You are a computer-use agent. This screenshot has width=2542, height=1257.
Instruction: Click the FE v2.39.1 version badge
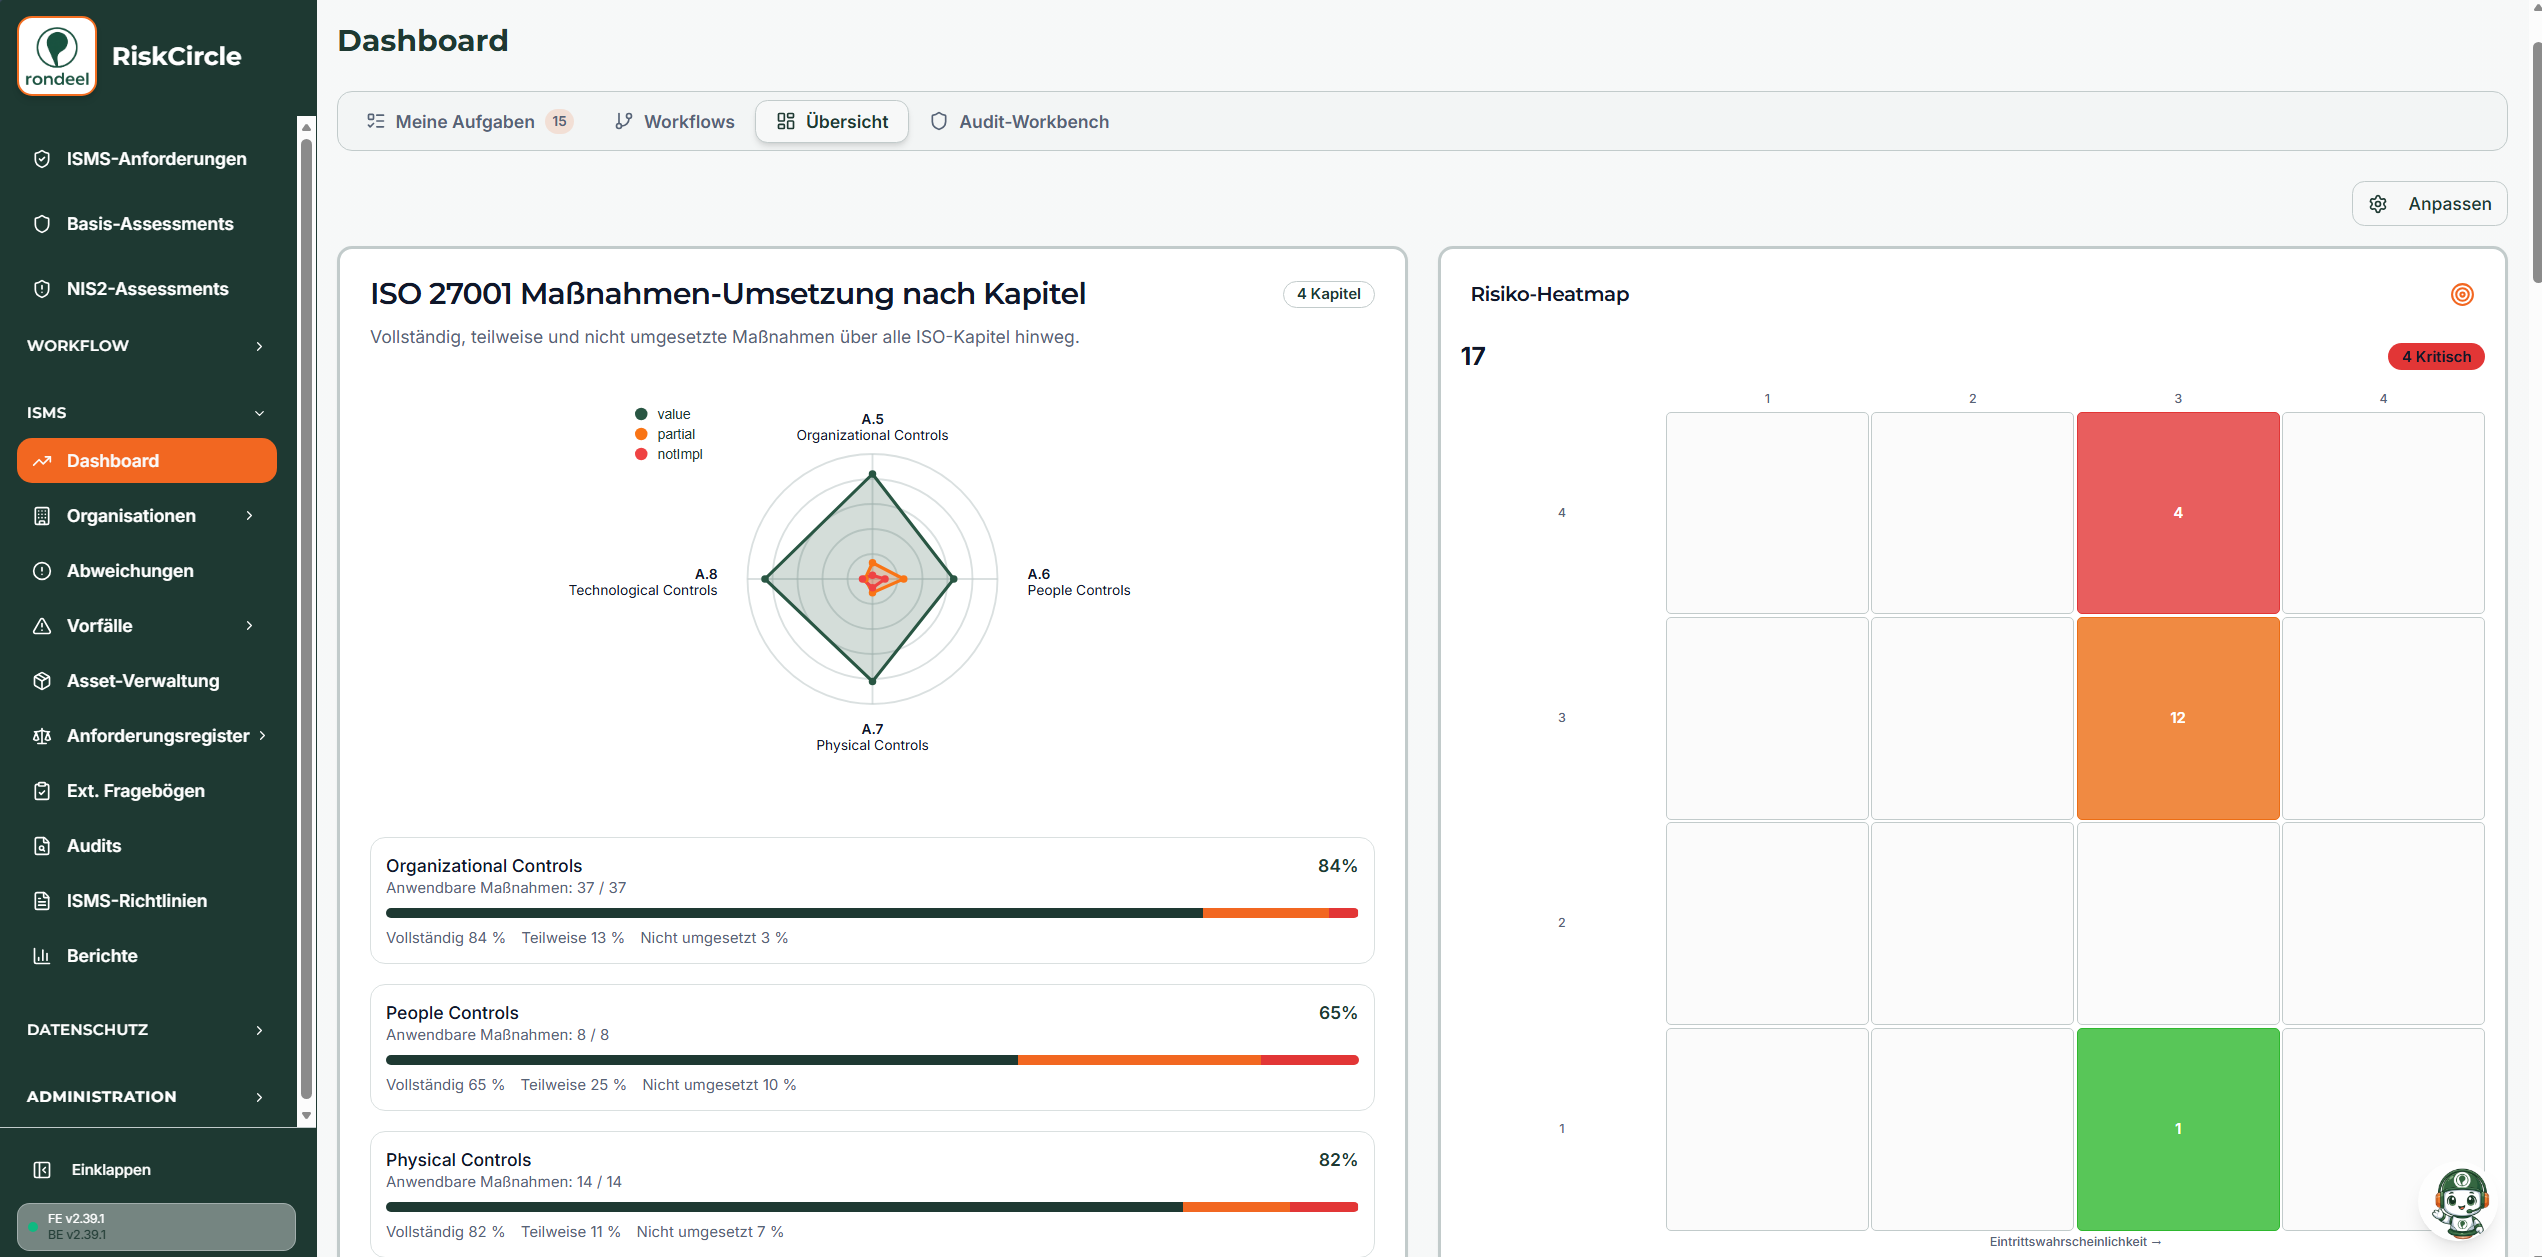(x=156, y=1227)
